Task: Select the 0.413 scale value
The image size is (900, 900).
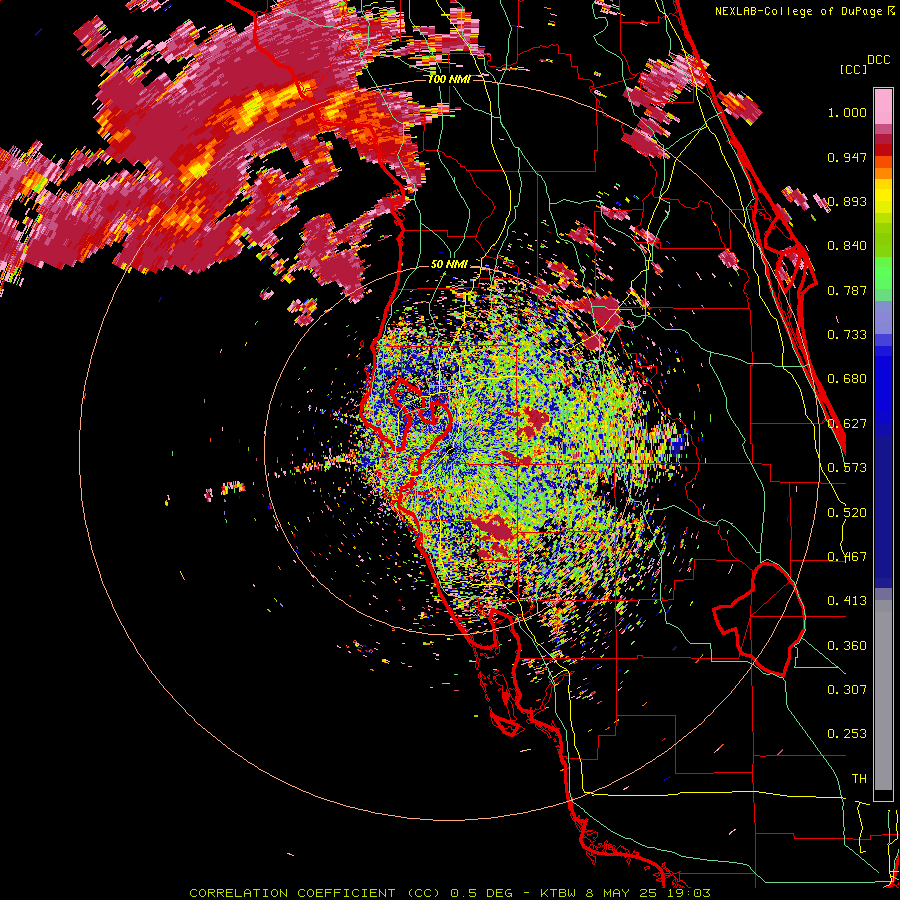Action: click(x=847, y=601)
